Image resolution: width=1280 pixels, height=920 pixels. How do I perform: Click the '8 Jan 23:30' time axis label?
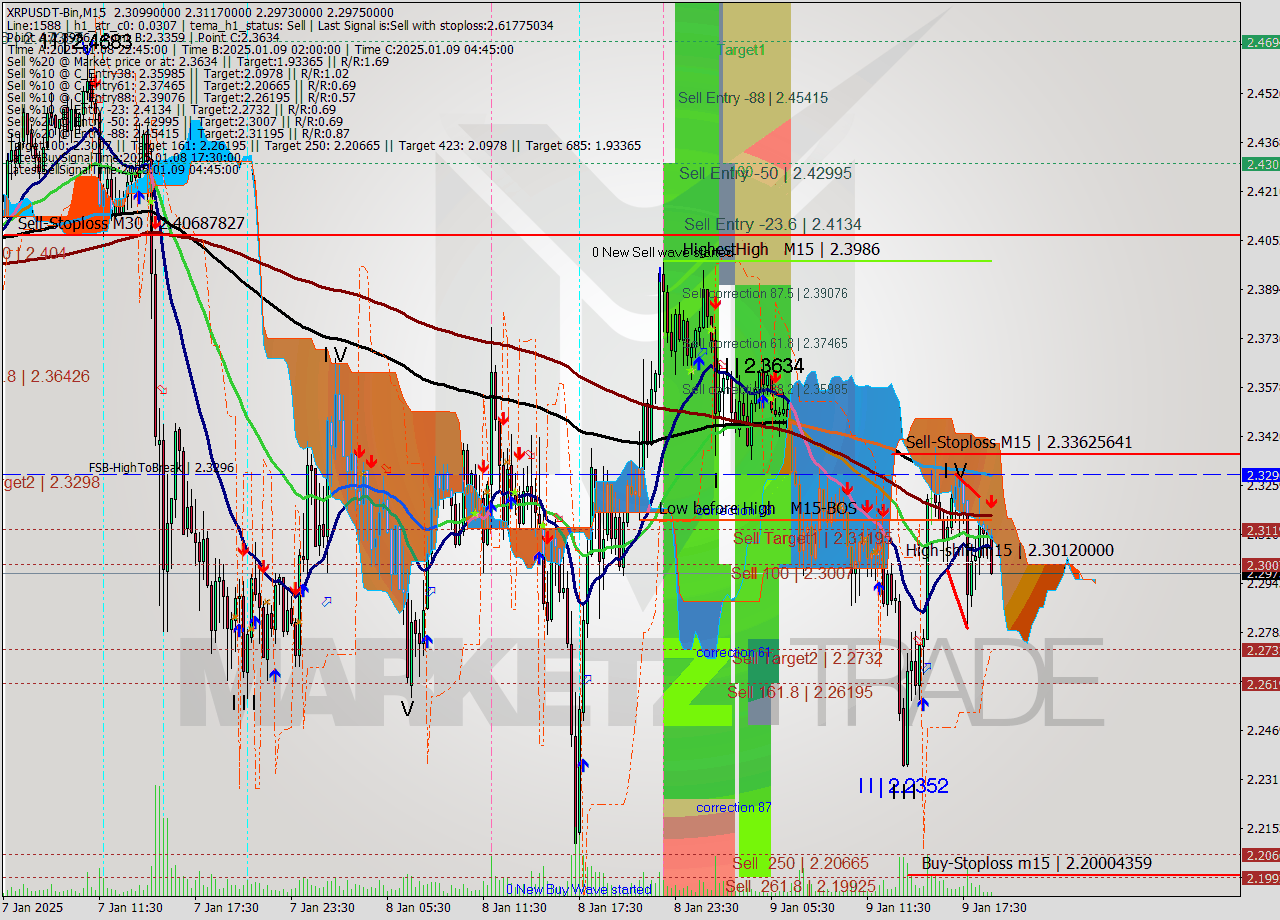(706, 908)
